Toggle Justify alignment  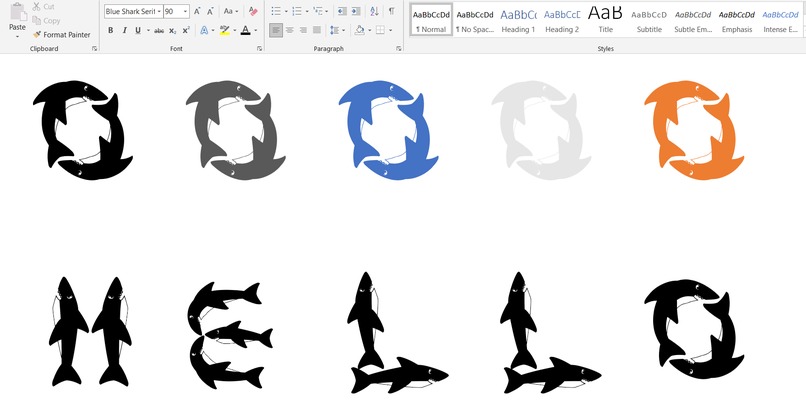click(317, 31)
